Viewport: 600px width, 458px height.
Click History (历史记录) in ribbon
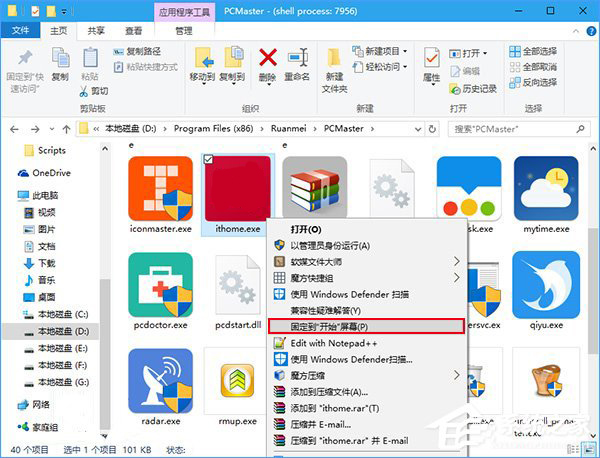(473, 89)
